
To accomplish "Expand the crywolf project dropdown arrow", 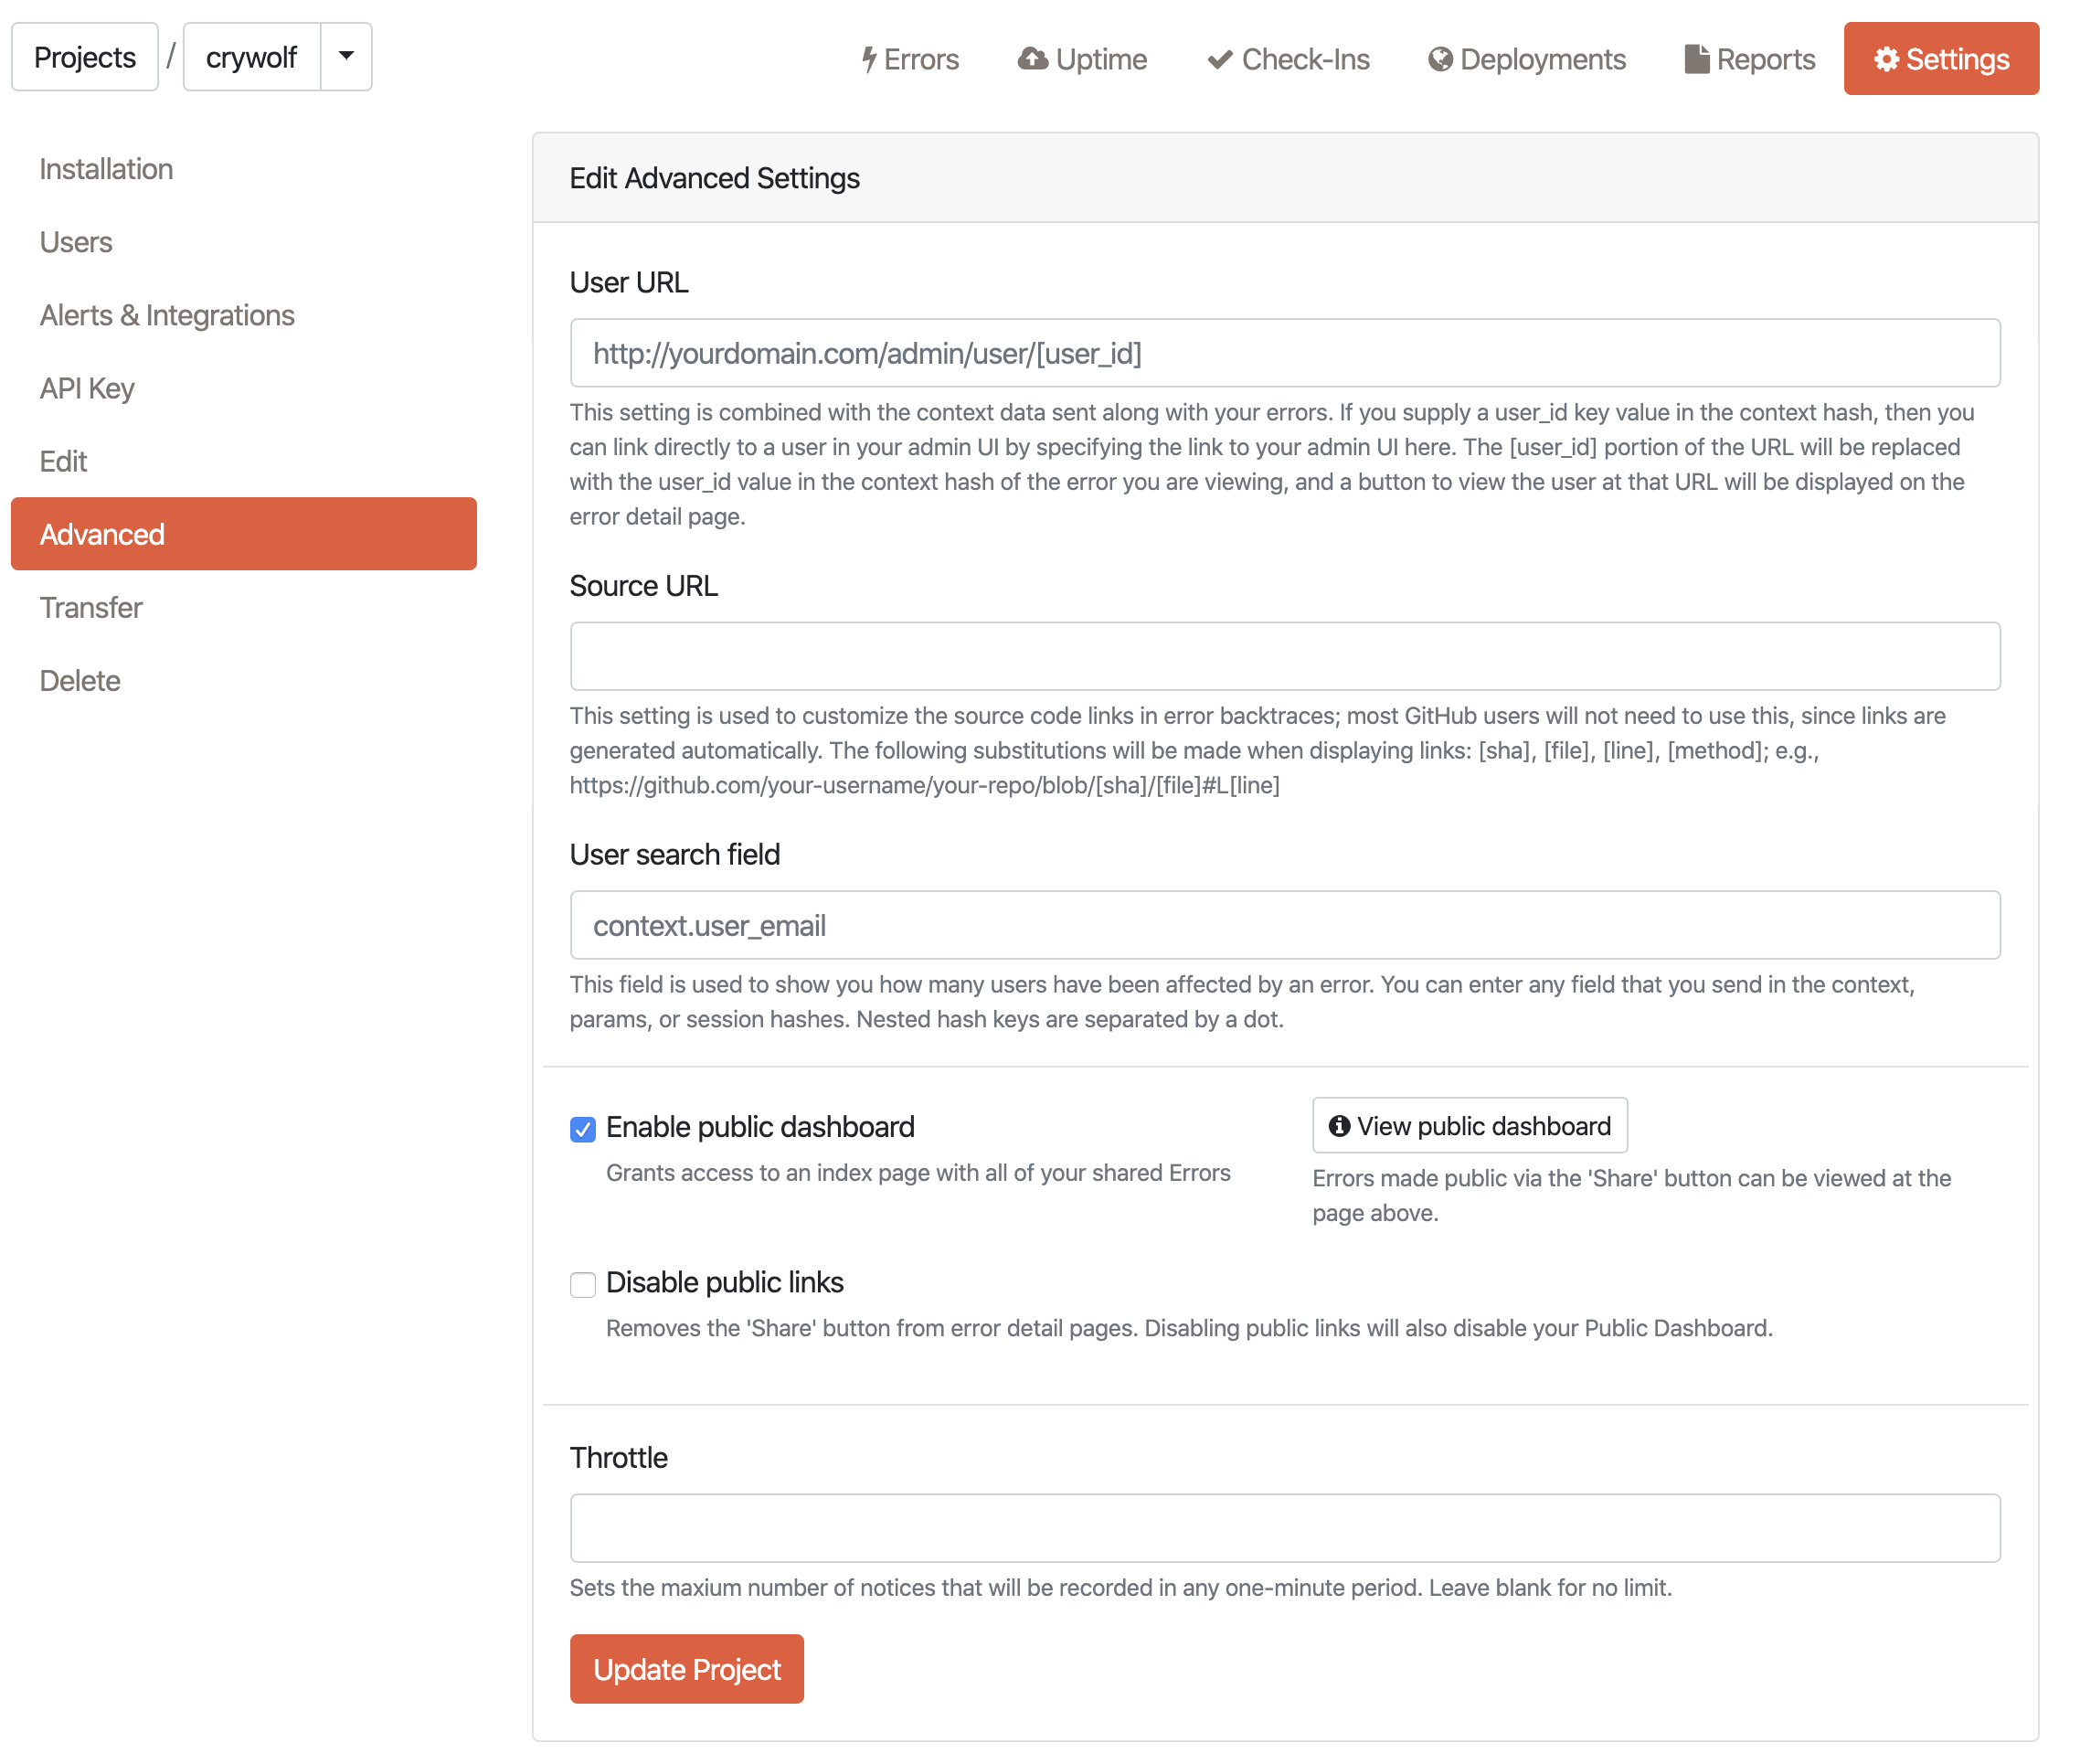I will [x=346, y=57].
